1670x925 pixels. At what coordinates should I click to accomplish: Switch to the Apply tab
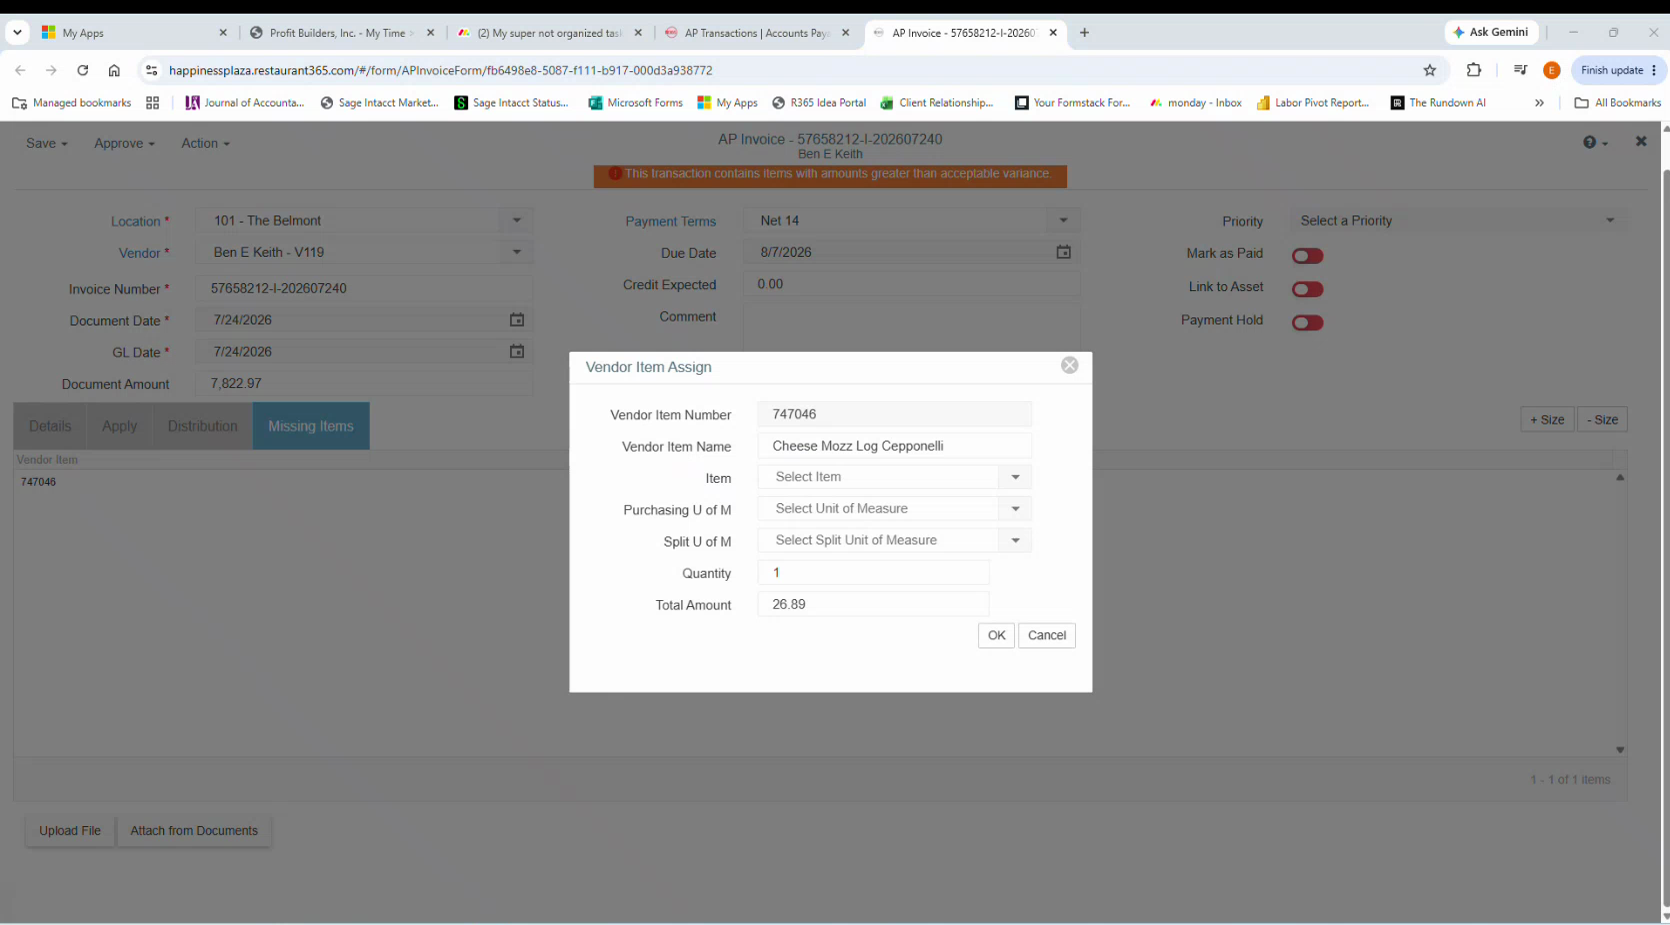pyautogui.click(x=119, y=426)
